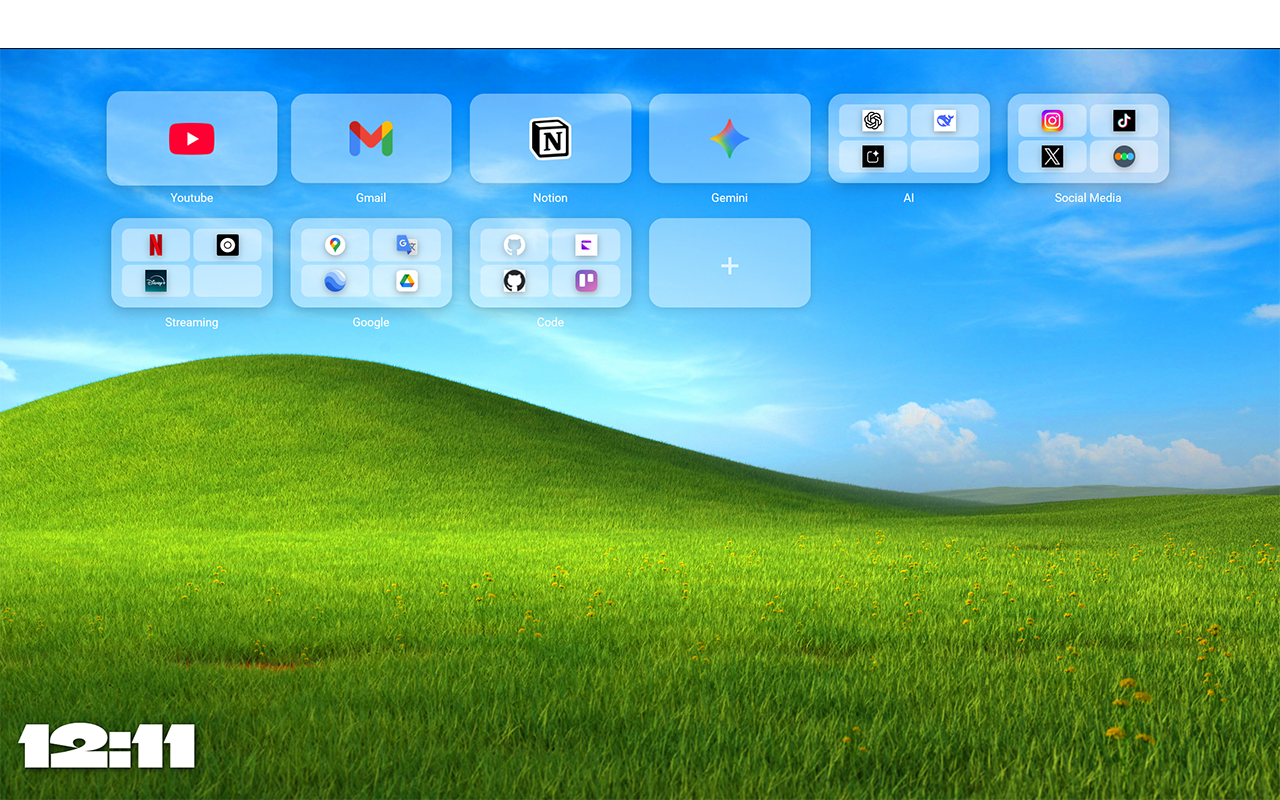Click the black GitHub icon in Code
The width and height of the screenshot is (1280, 800).
click(514, 281)
